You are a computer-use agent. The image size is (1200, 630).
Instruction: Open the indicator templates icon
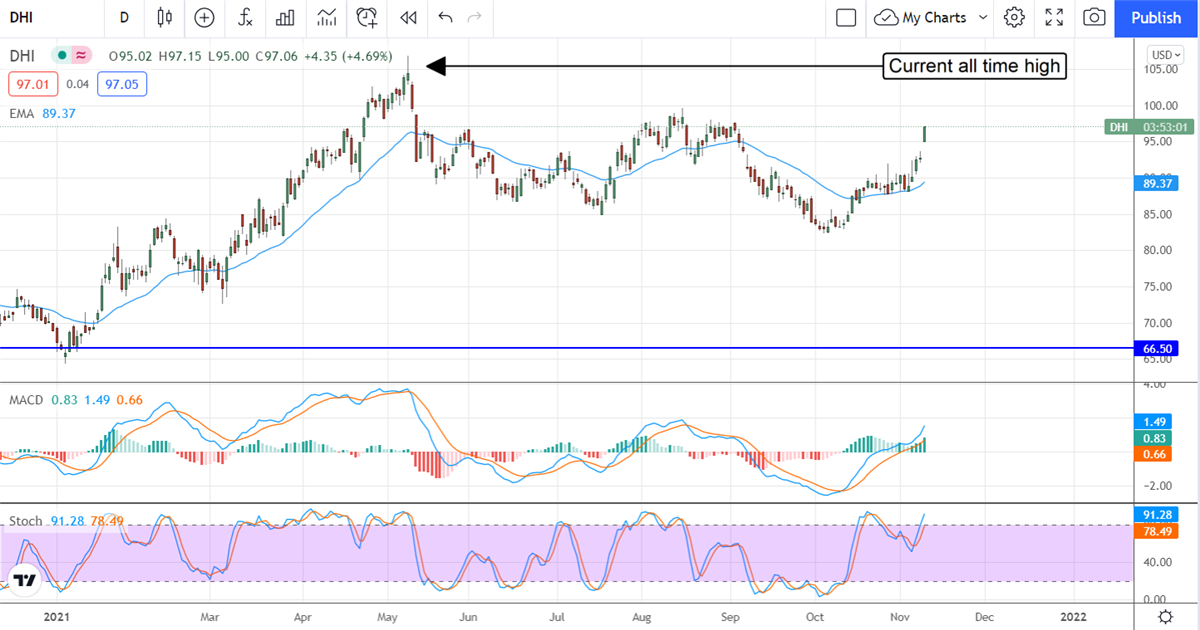click(x=326, y=17)
